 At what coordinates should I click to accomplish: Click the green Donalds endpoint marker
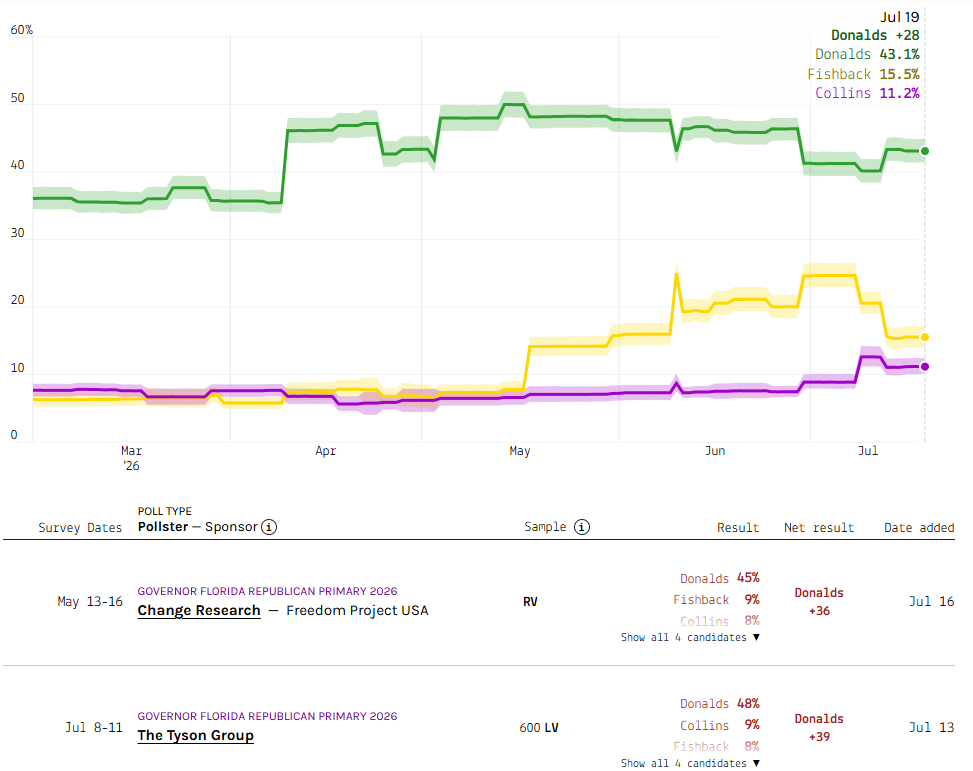click(925, 151)
